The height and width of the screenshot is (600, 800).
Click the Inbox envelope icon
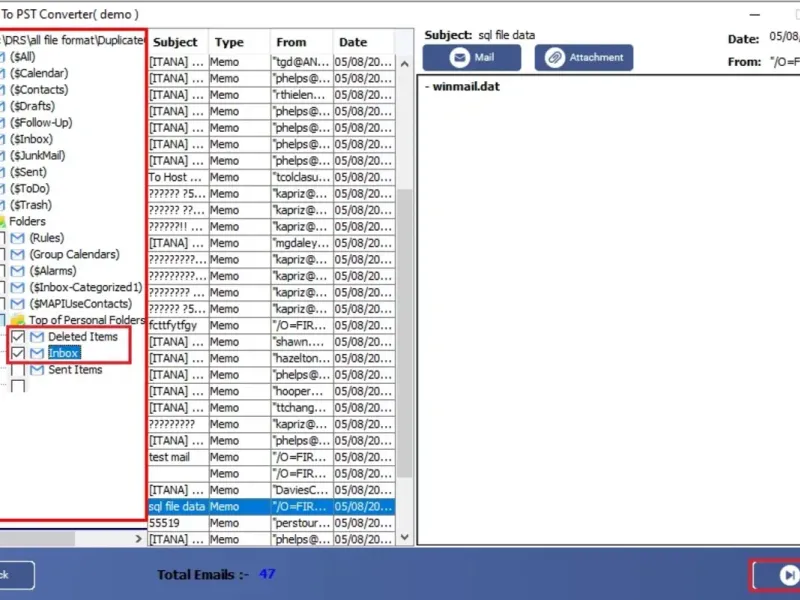[x=37, y=353]
